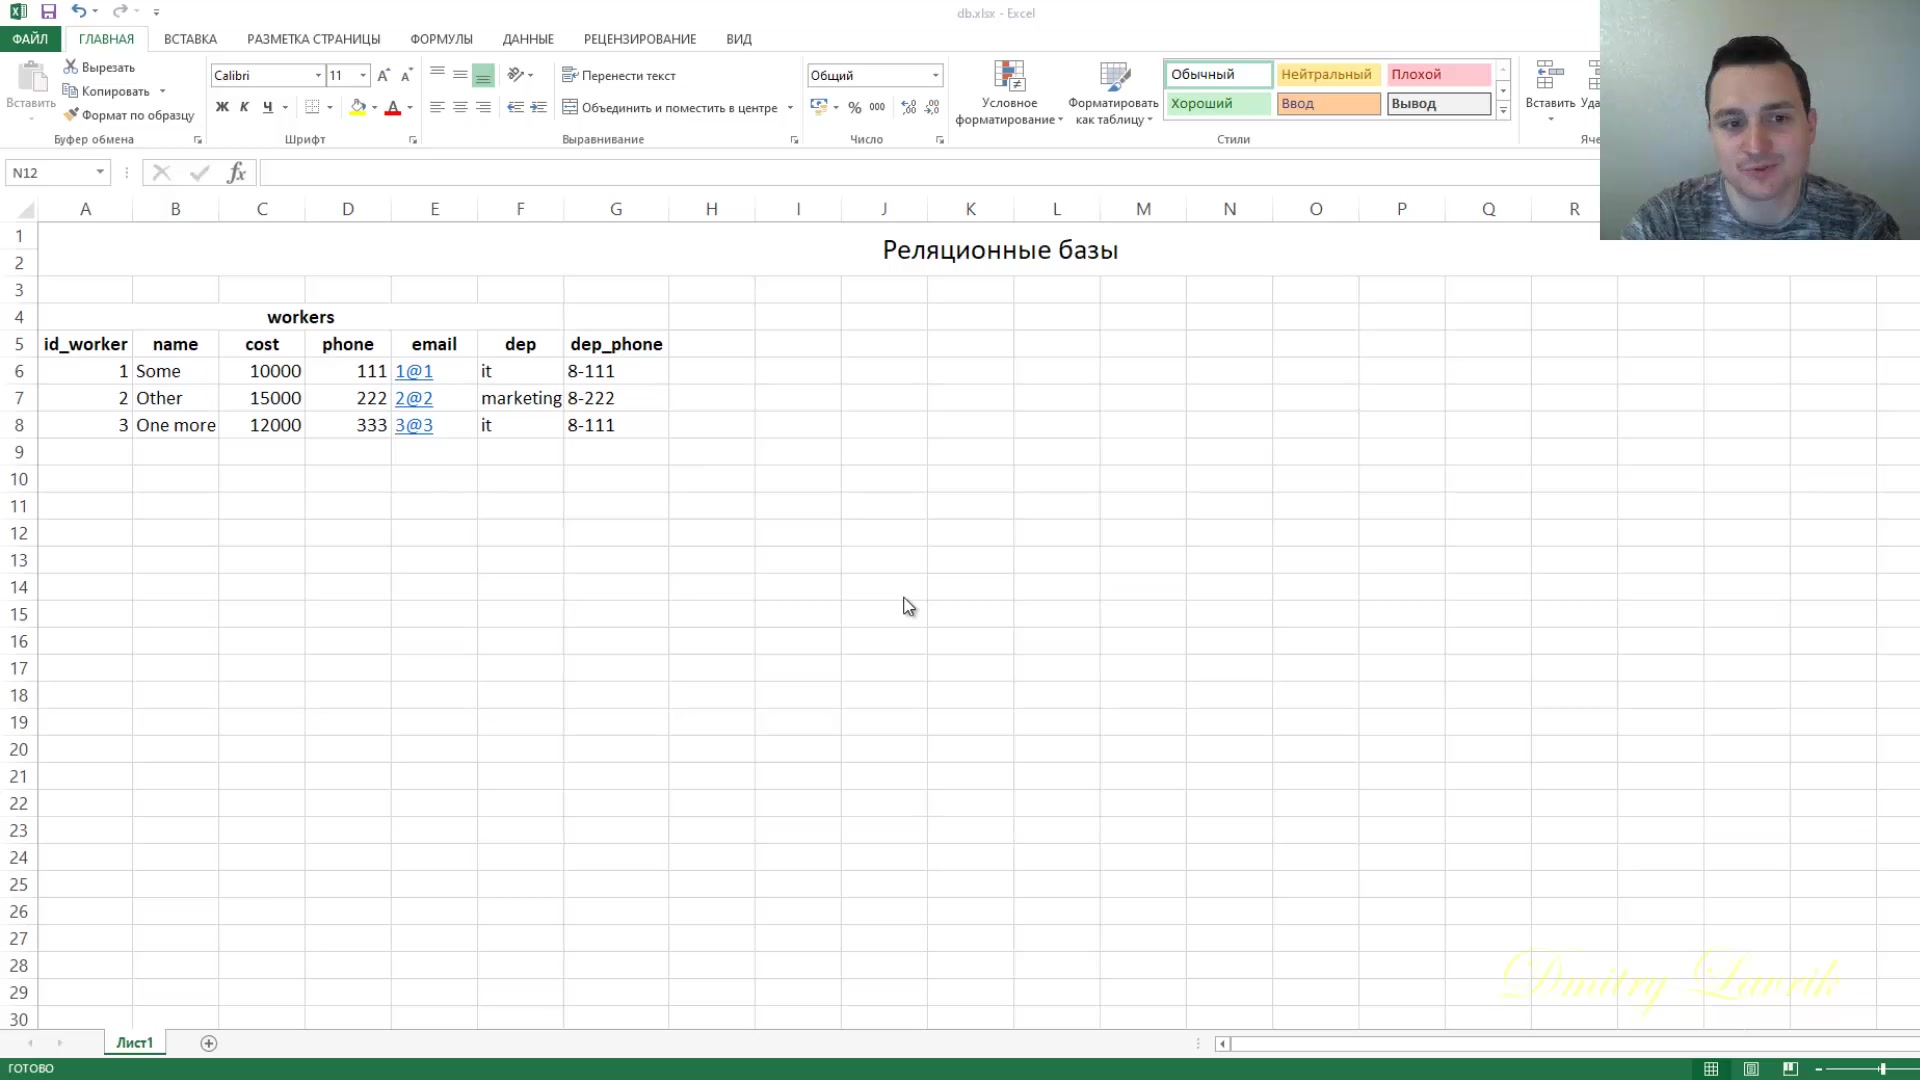The image size is (1920, 1080).
Task: Open the Copy (Копировать) dropdown arrow
Action: point(163,91)
